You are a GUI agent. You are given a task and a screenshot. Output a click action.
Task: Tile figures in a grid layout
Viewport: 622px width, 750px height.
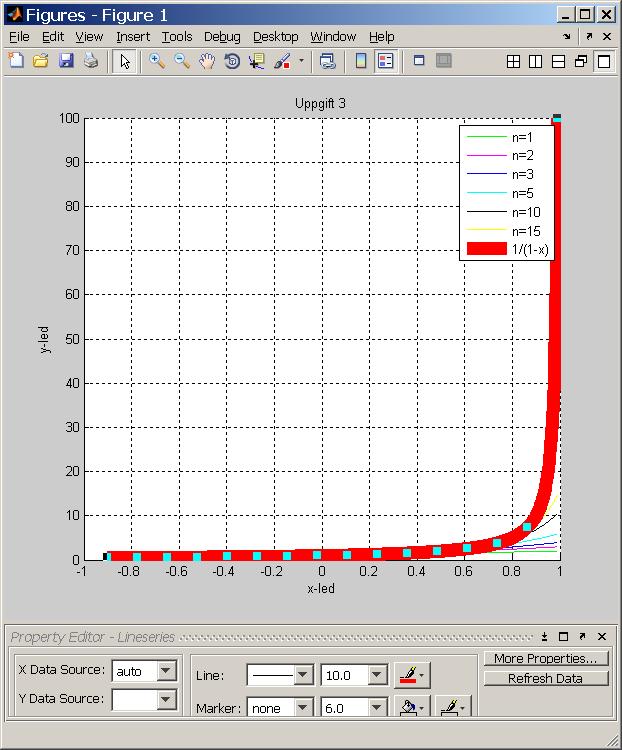pos(513,61)
